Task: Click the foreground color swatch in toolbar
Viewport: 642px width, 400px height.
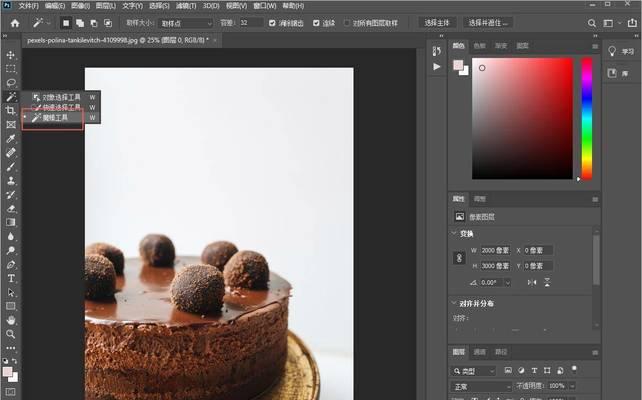Action: click(7, 372)
